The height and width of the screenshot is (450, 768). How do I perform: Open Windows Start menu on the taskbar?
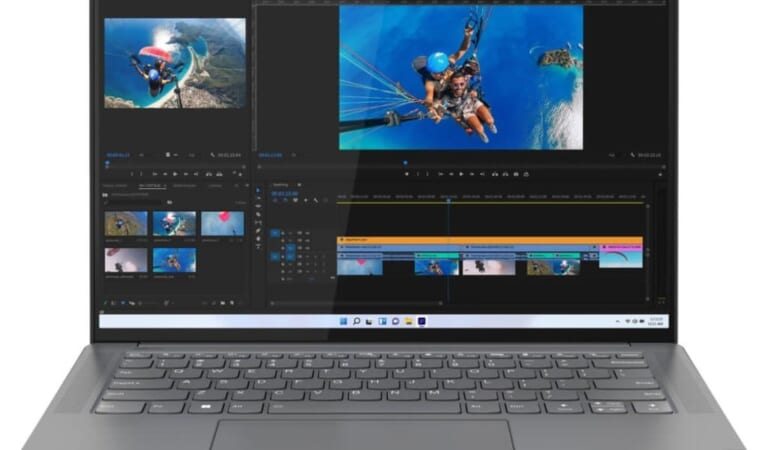pos(343,321)
